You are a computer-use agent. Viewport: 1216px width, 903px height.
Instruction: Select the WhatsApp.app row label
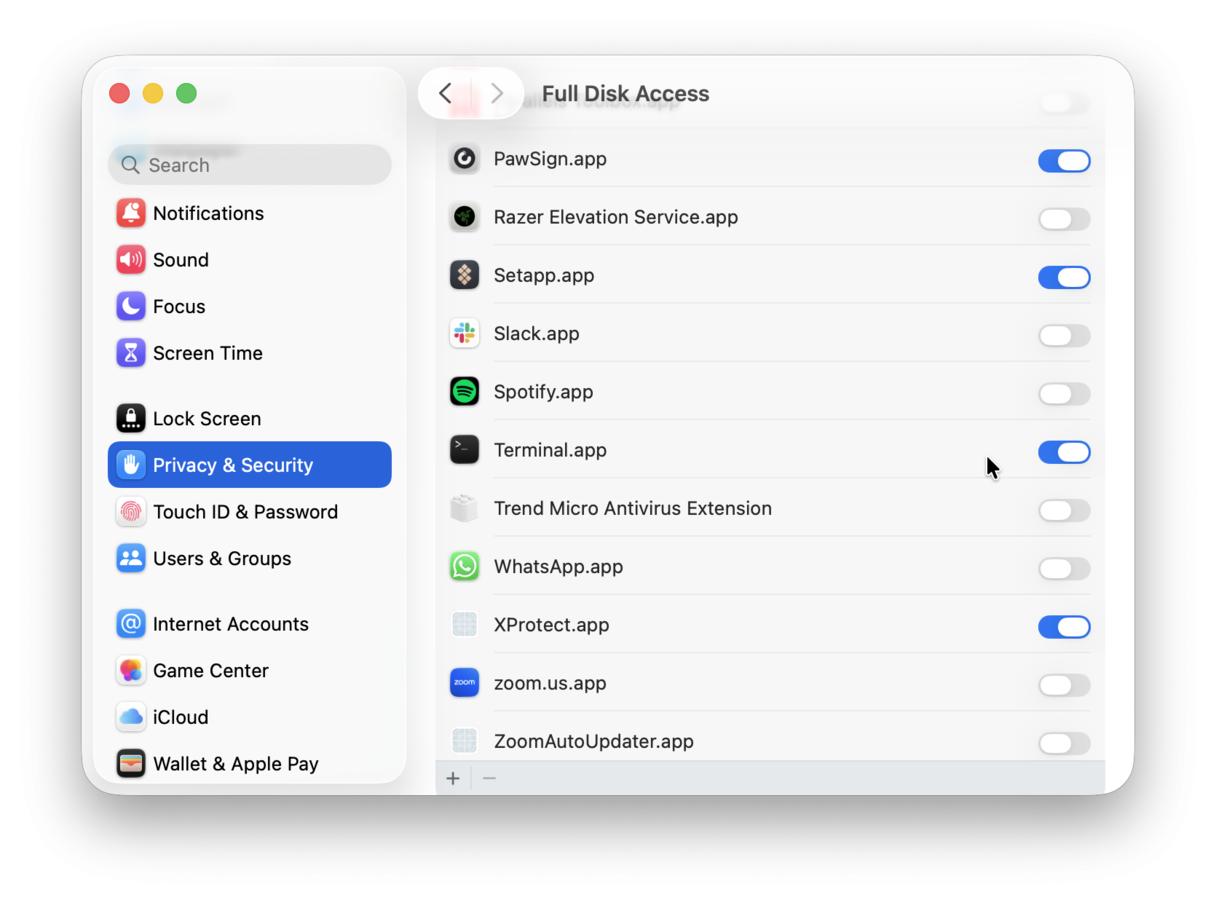coord(558,566)
